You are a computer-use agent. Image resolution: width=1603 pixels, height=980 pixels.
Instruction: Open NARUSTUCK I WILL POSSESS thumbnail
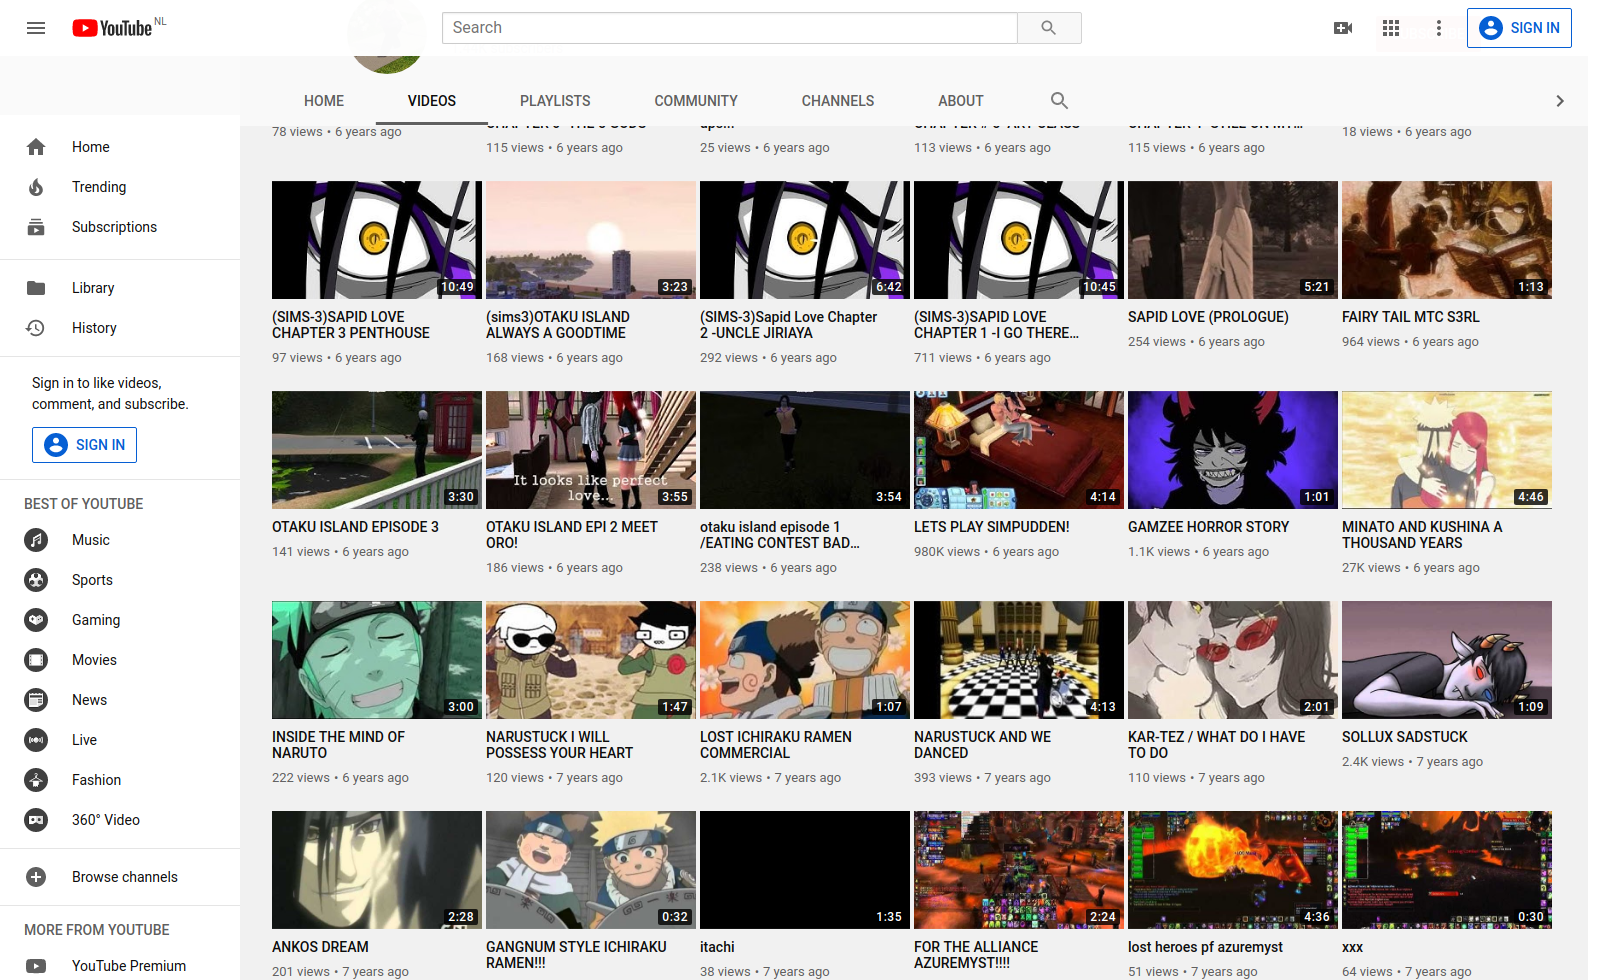(591, 660)
